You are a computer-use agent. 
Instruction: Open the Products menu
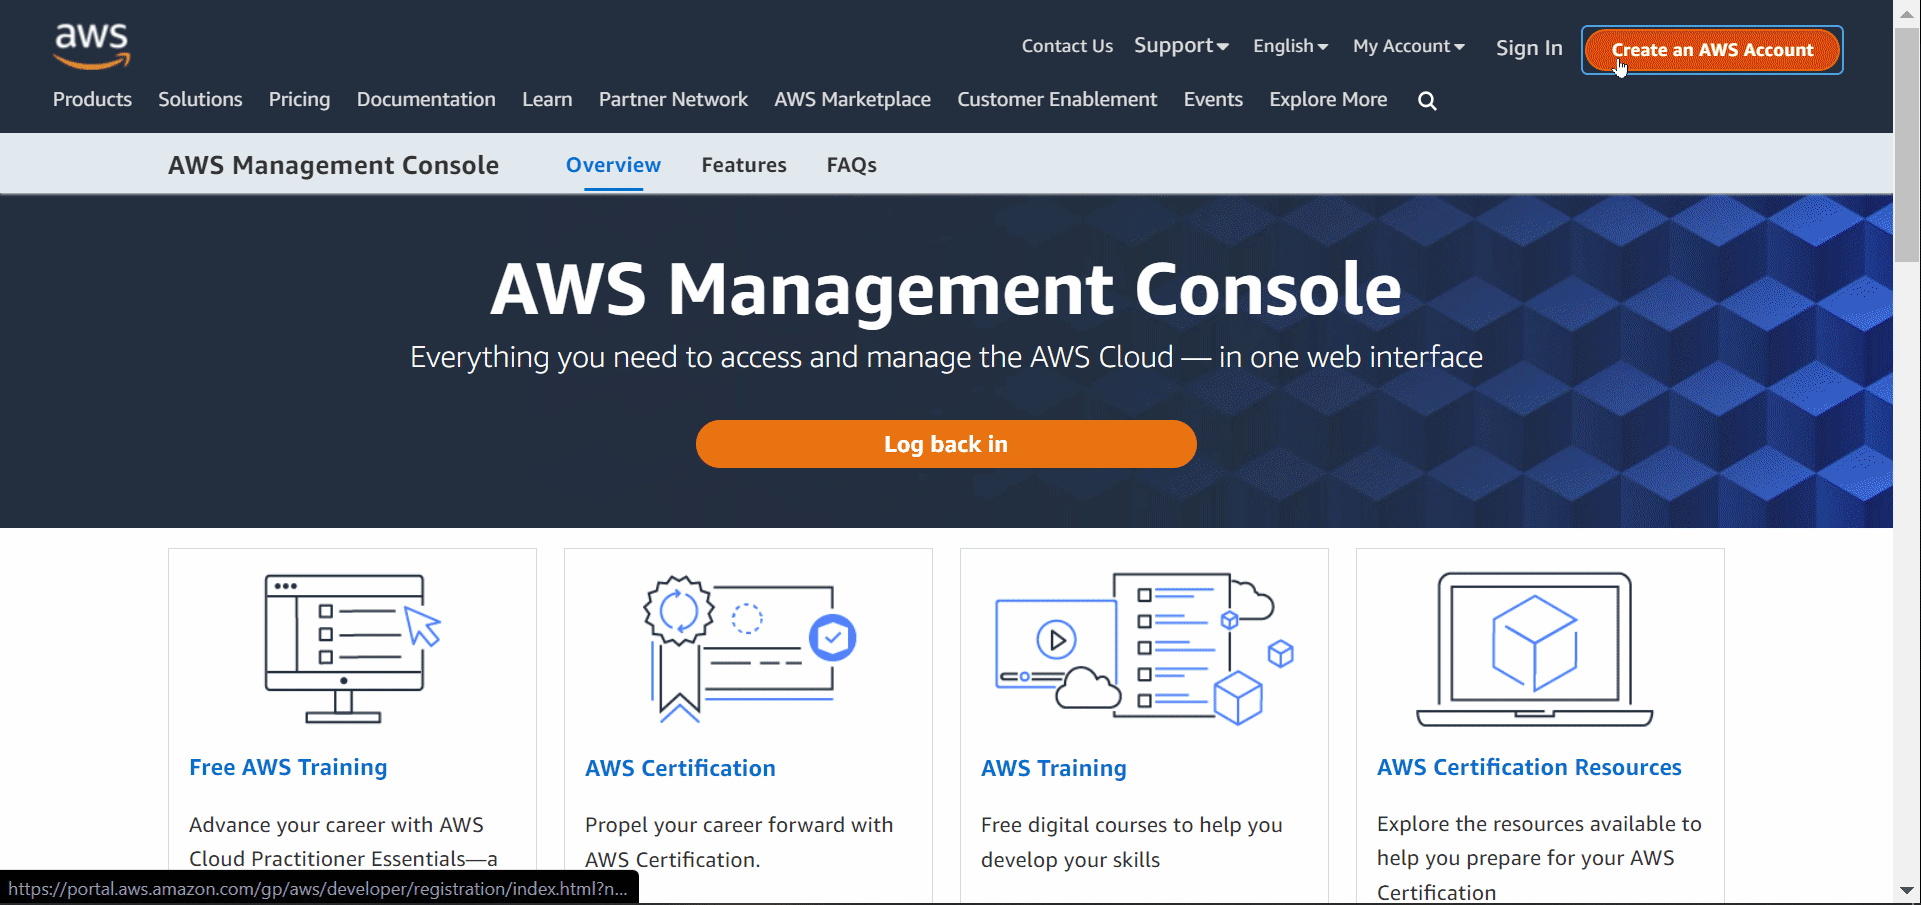click(x=92, y=99)
